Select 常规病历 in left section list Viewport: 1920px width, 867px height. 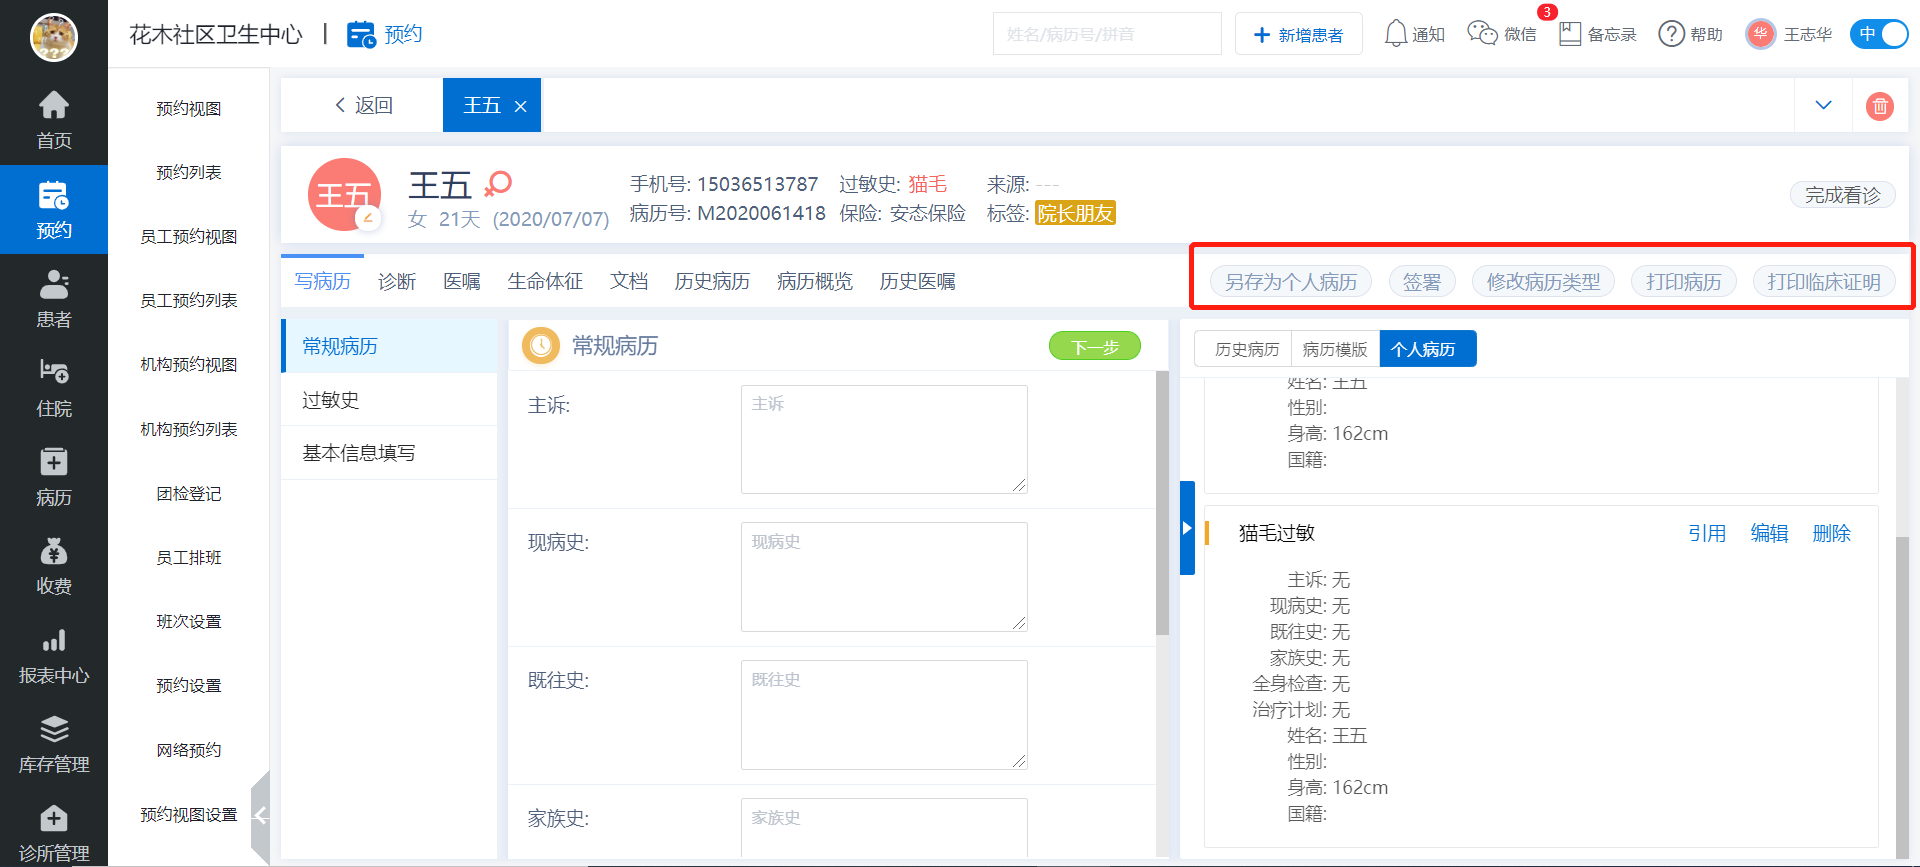point(389,346)
